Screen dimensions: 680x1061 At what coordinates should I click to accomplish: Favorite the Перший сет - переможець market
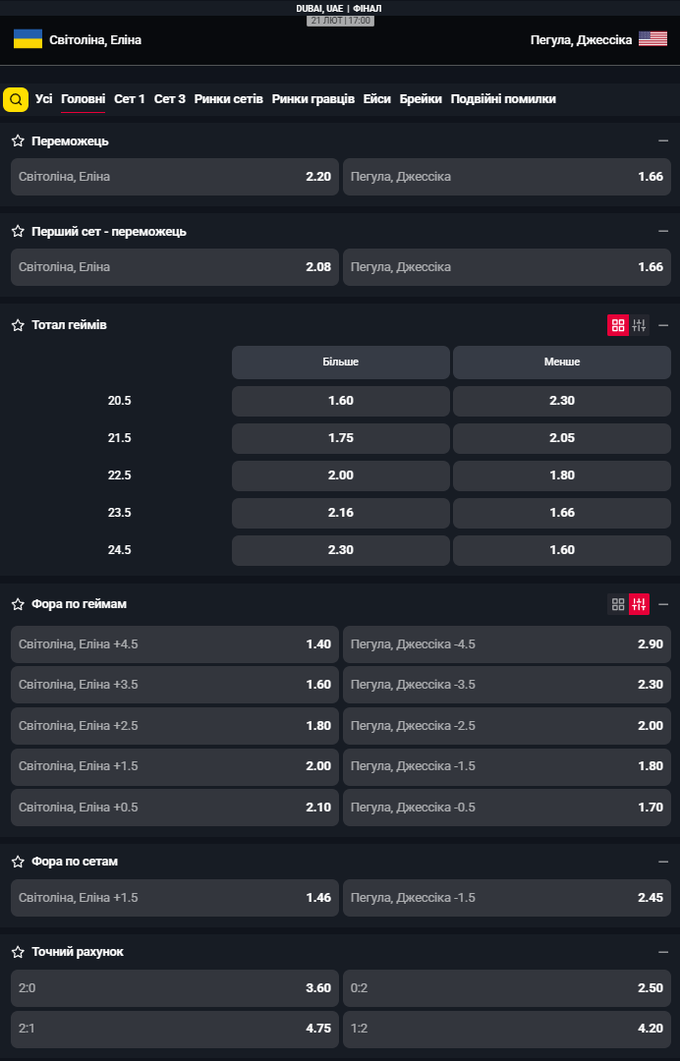(x=18, y=231)
